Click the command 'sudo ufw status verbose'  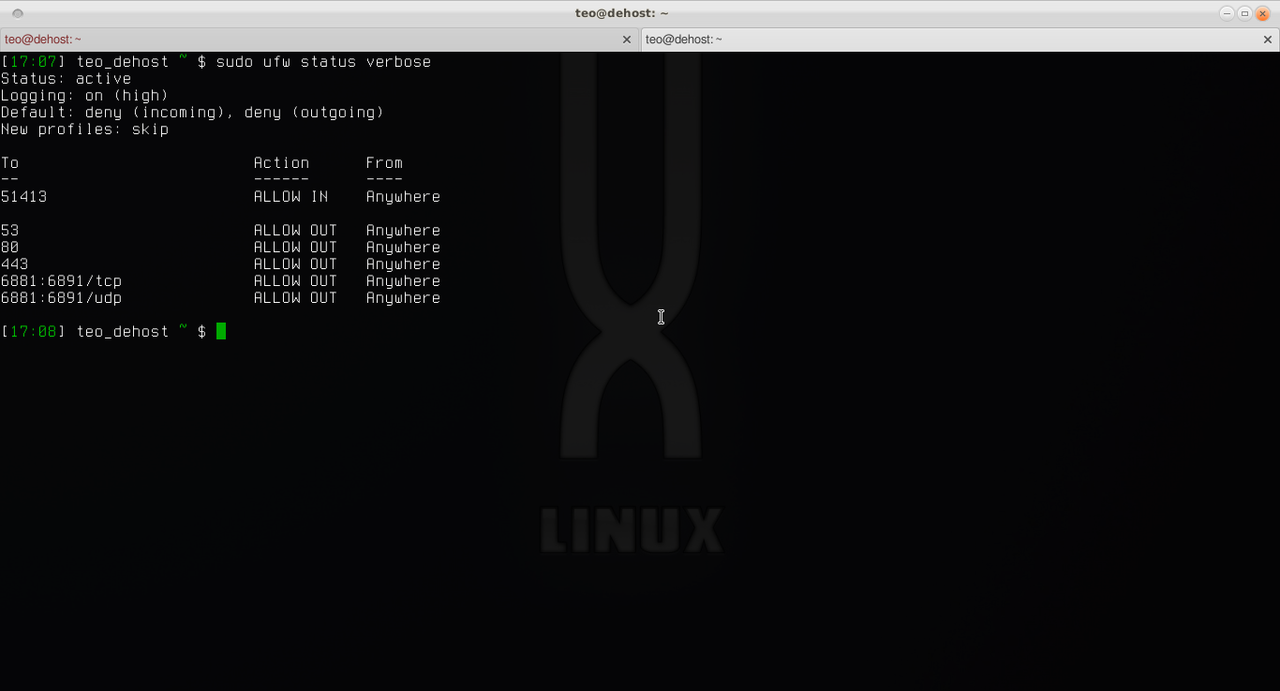tap(323, 62)
